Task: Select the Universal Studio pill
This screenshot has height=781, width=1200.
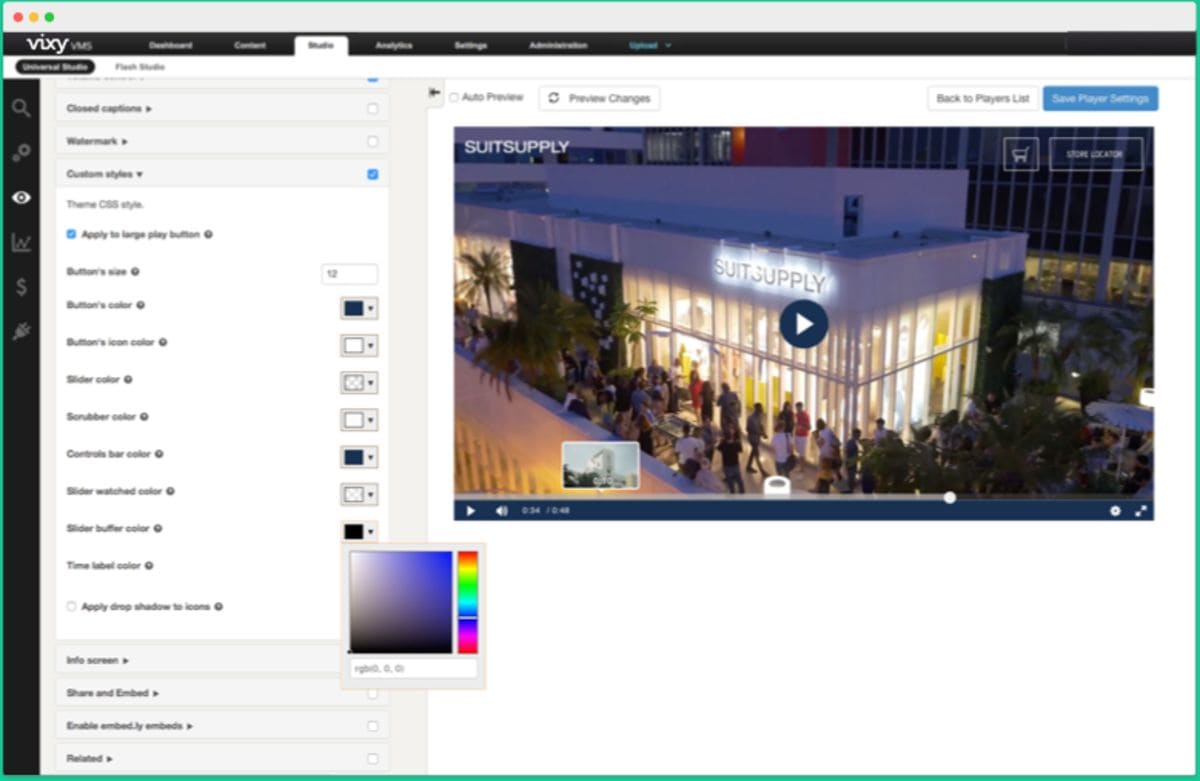Action: pyautogui.click(x=55, y=67)
